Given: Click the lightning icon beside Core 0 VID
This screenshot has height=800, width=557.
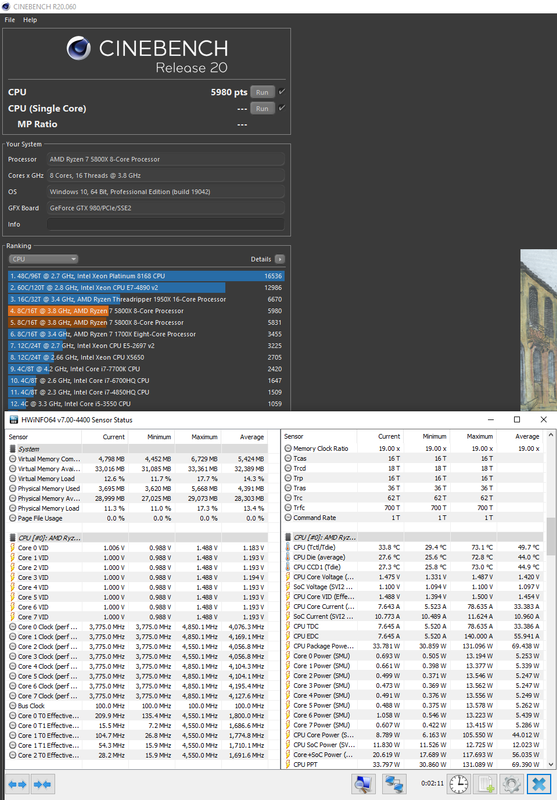Looking at the screenshot, I should (x=13, y=548).
